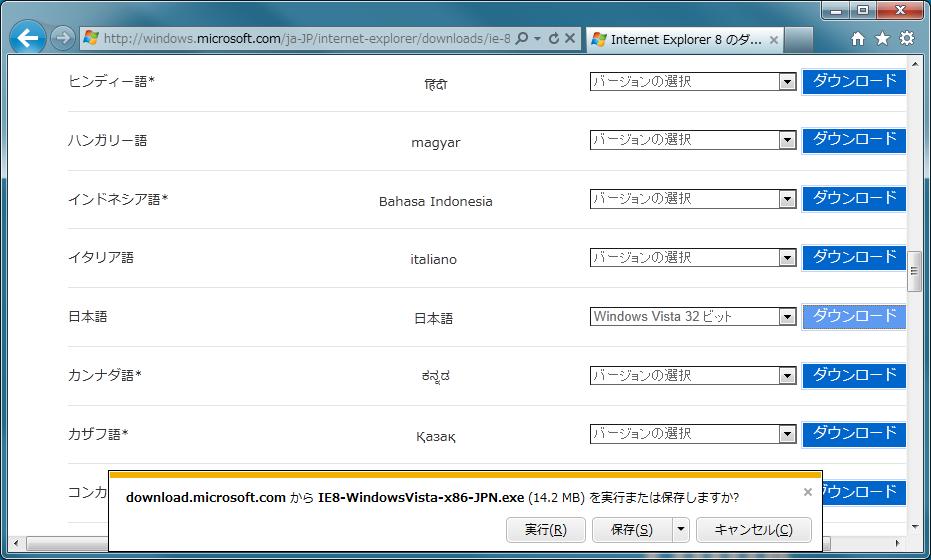Click ヒンディー語* language label
This screenshot has width=931, height=560.
pos(111,81)
